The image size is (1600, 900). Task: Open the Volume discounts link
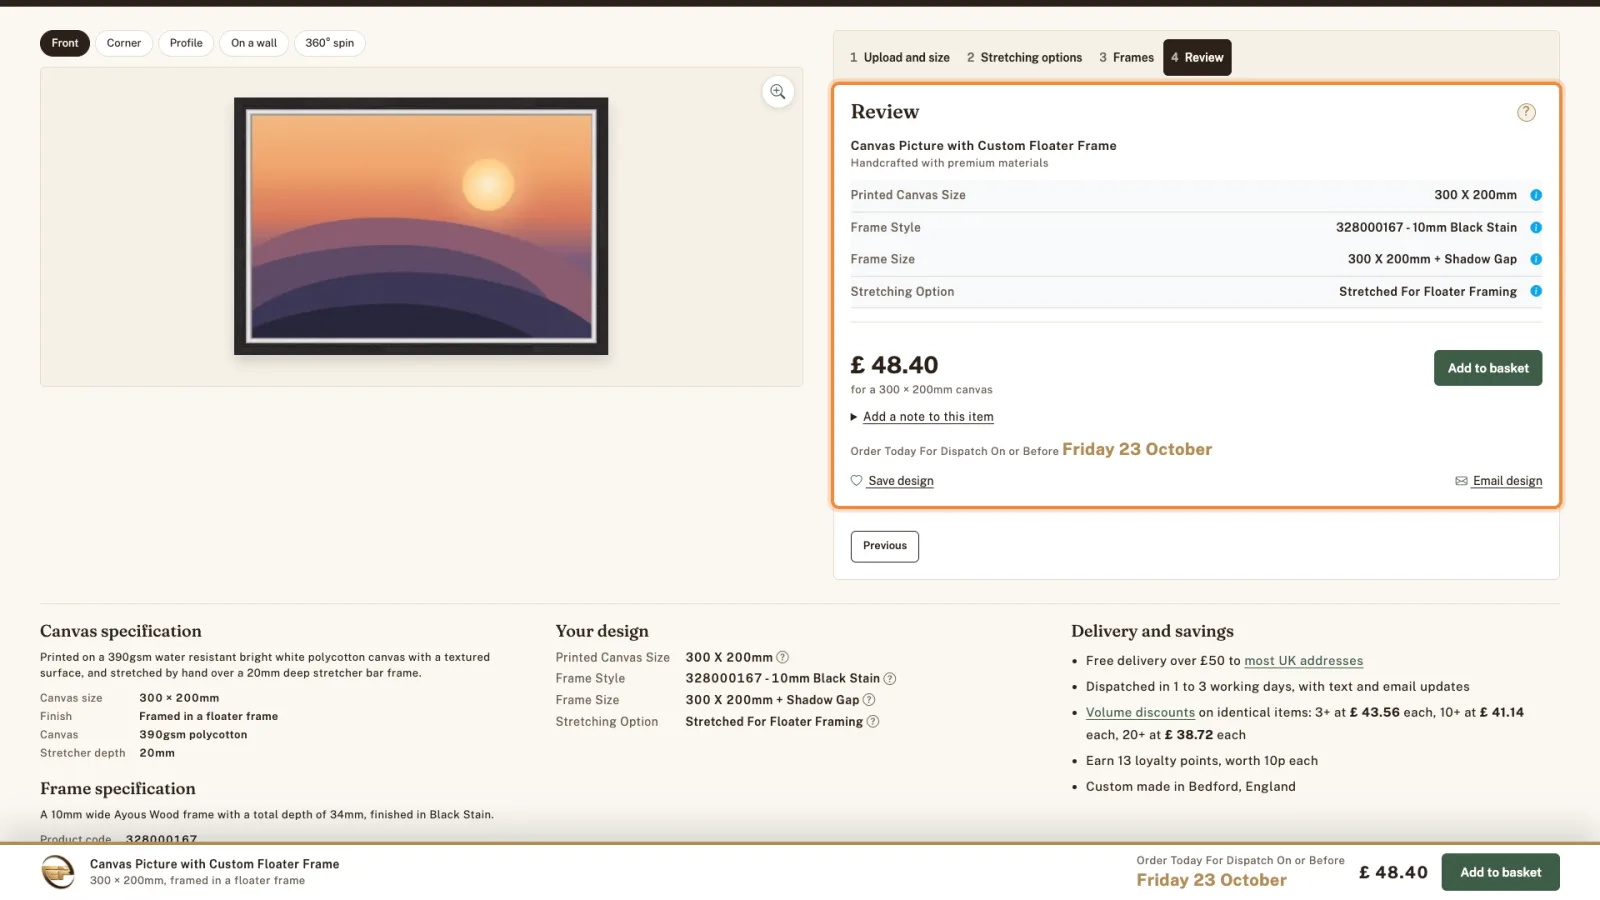1140,713
